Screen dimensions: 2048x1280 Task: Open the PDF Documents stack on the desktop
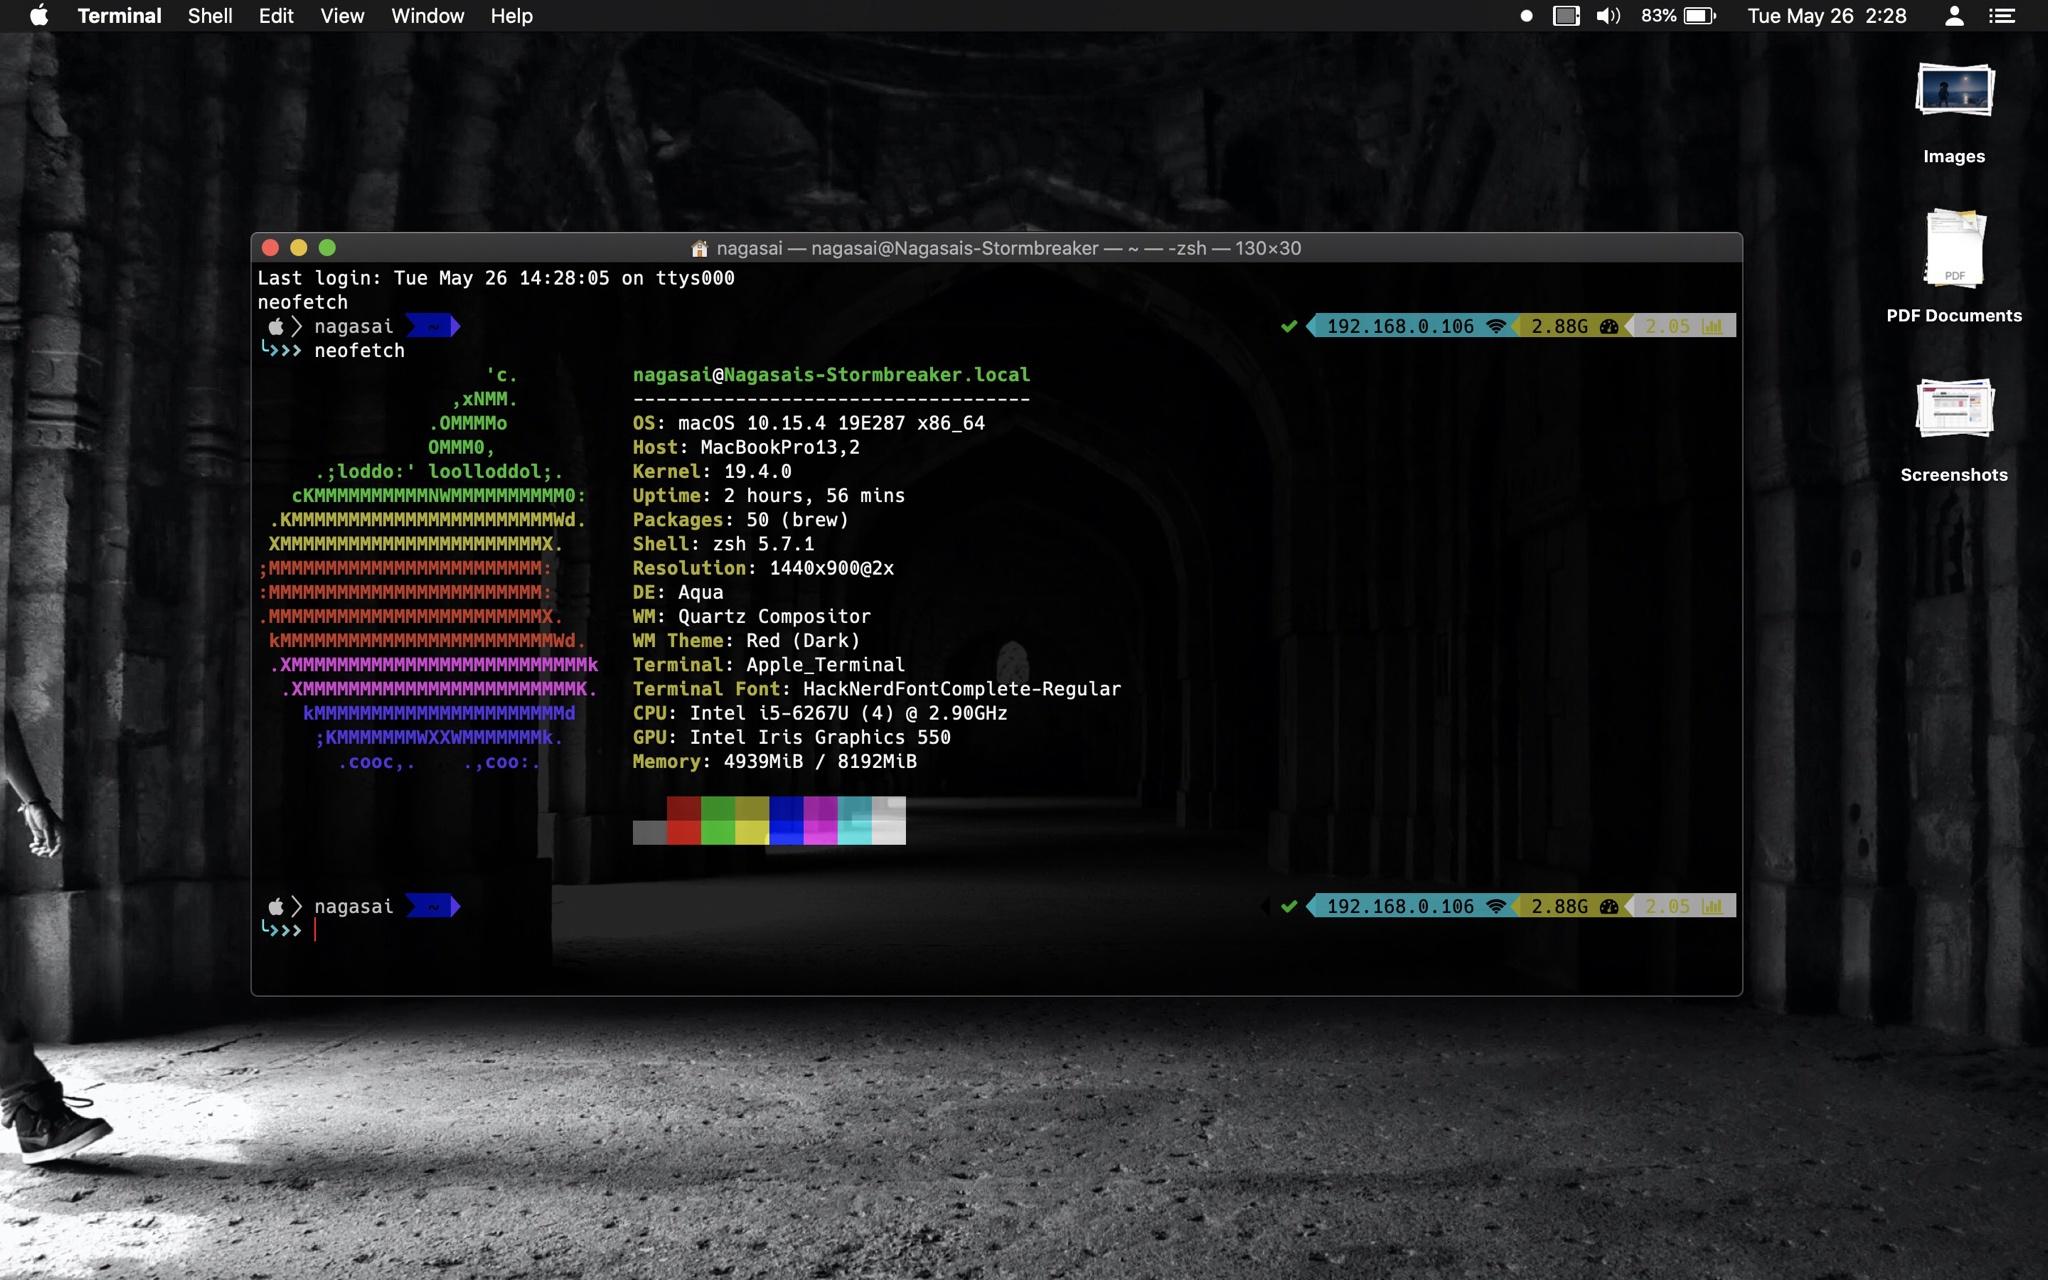click(1954, 248)
